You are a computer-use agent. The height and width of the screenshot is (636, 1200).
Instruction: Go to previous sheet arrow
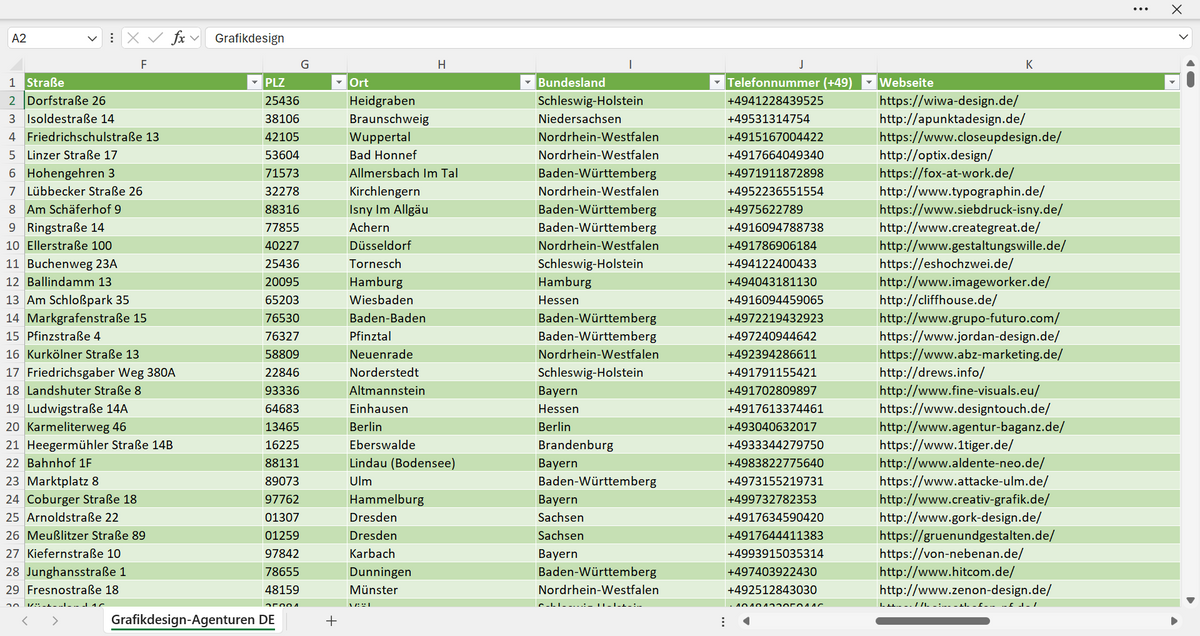pyautogui.click(x=25, y=621)
